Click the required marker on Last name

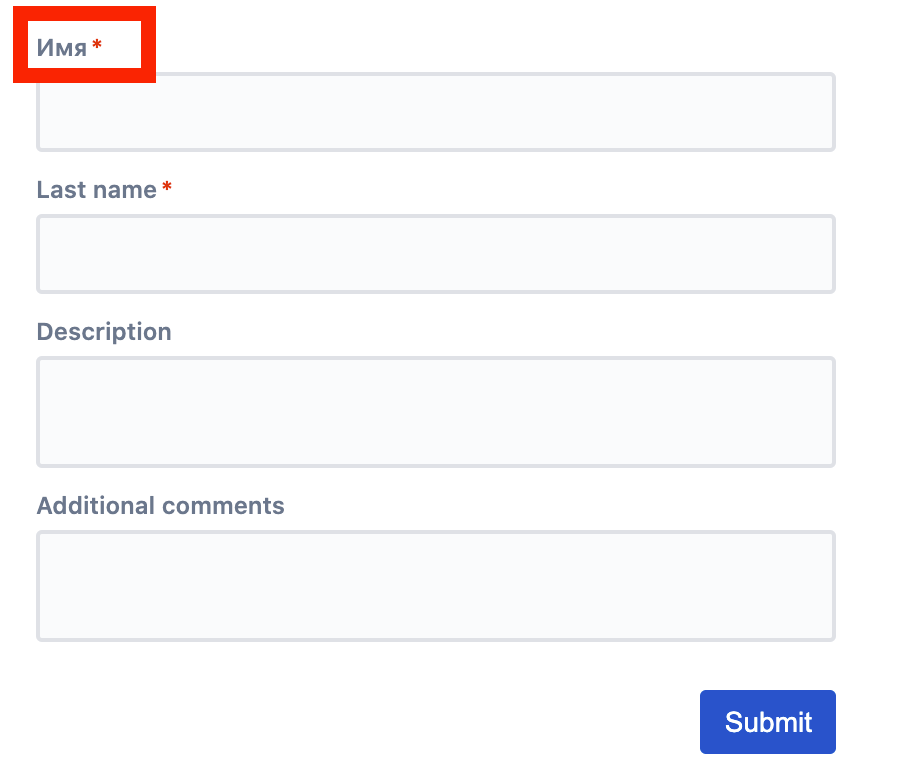tap(167, 186)
